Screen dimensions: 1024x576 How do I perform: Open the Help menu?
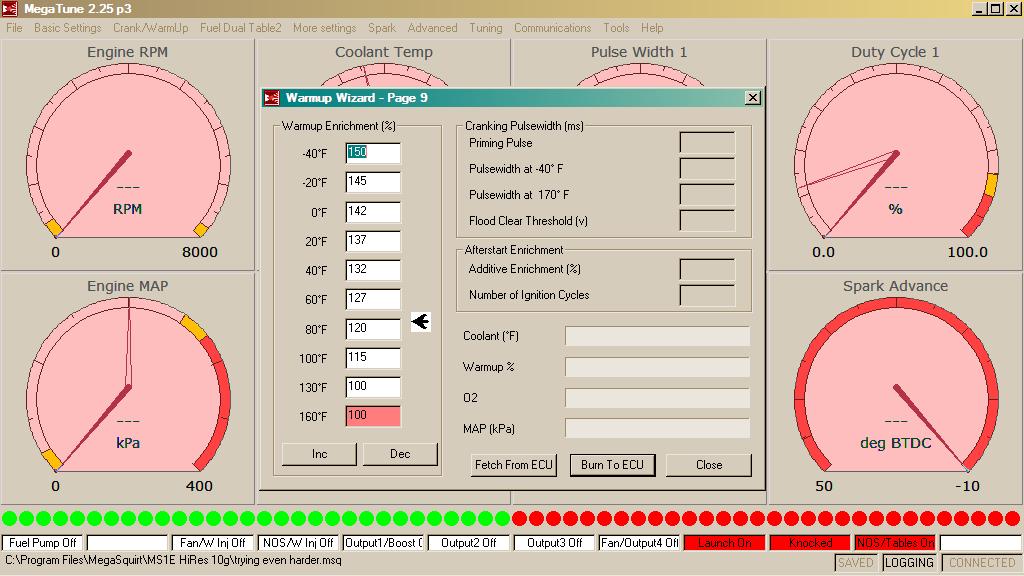coord(652,28)
